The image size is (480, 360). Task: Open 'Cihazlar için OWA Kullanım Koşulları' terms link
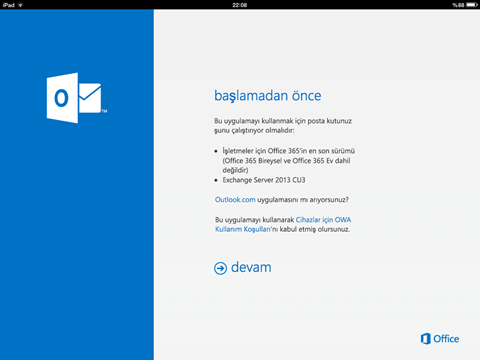(283, 224)
